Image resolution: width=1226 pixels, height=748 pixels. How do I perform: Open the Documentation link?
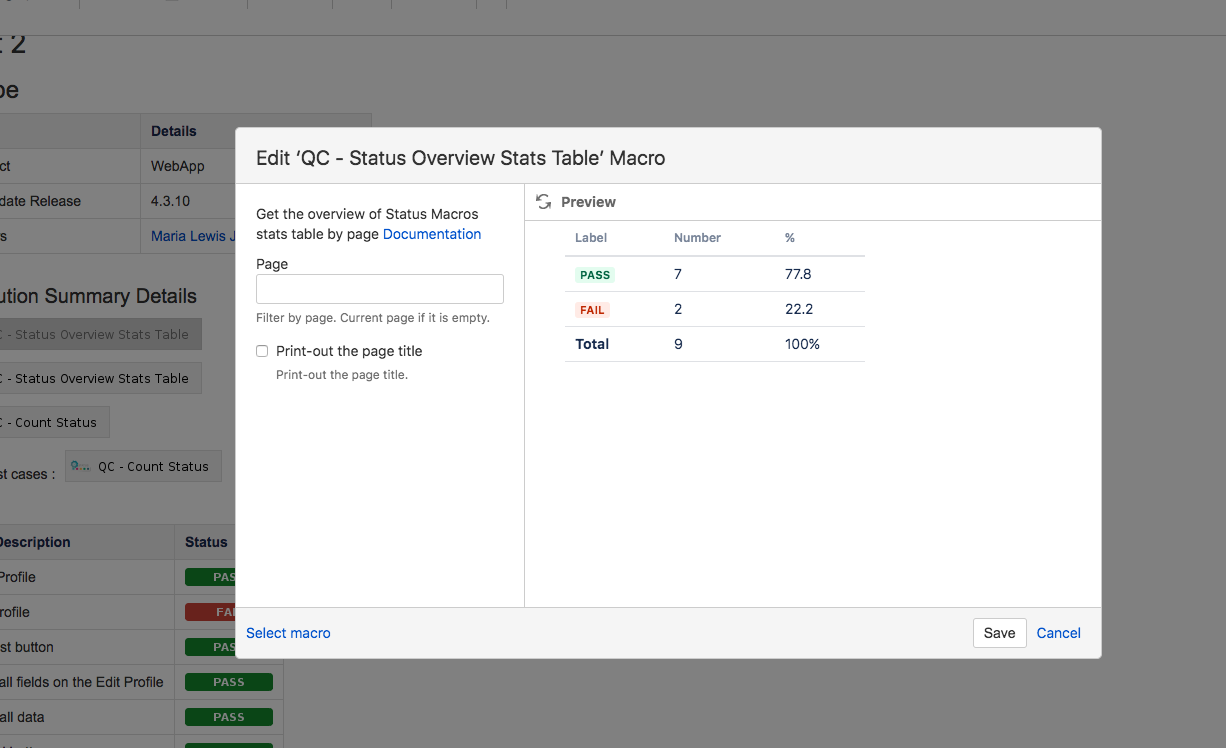coord(432,234)
